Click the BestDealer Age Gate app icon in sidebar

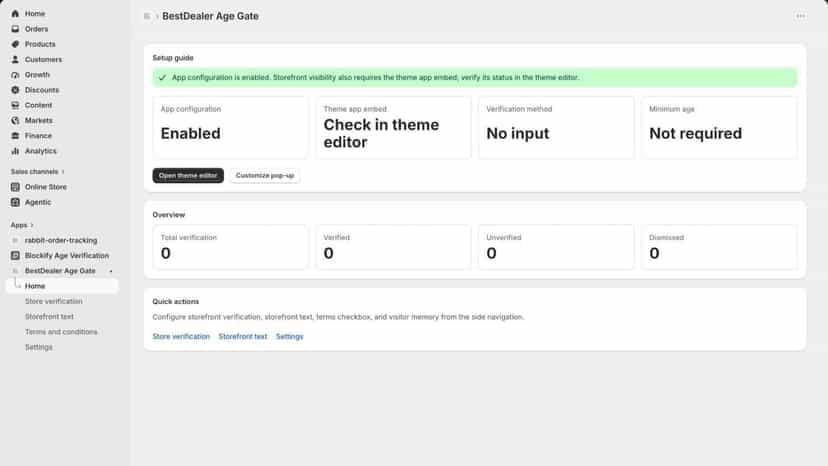tap(15, 271)
